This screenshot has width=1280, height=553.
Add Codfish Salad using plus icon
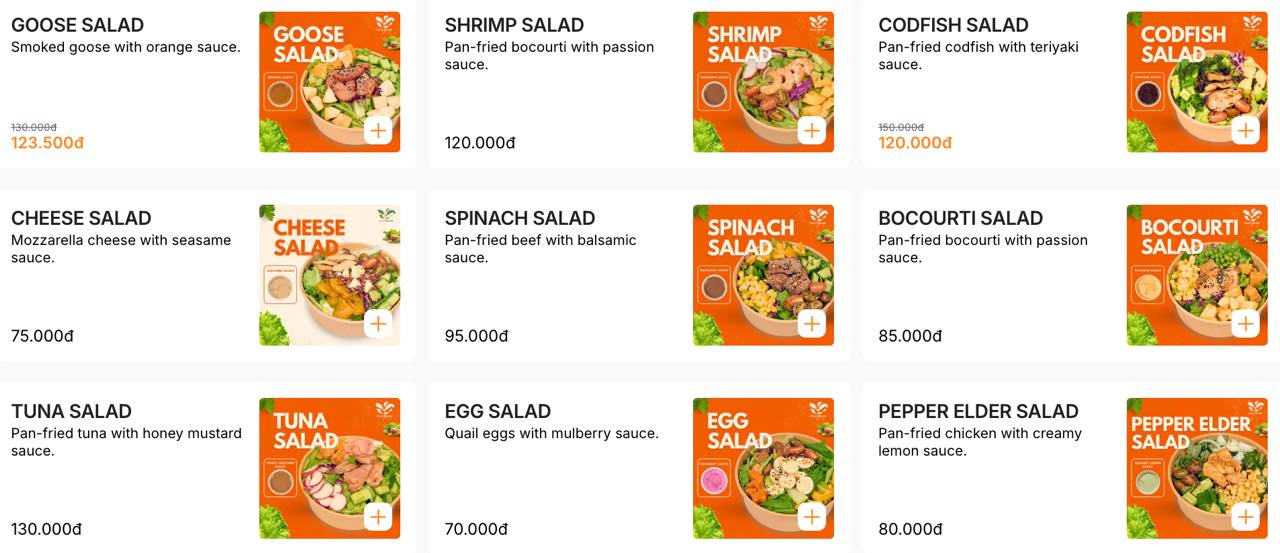(1245, 130)
